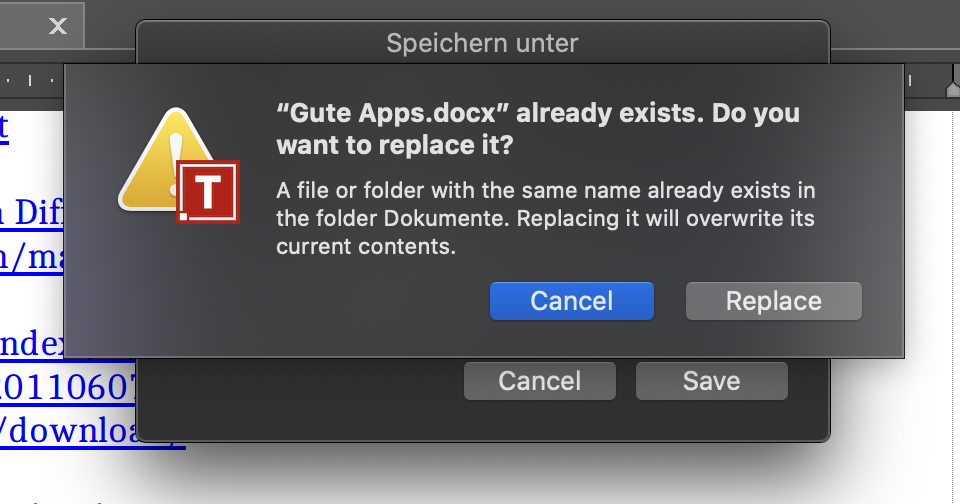Click the red TextMaker T badge icon
Viewport: 960px width, 504px height.
208,192
